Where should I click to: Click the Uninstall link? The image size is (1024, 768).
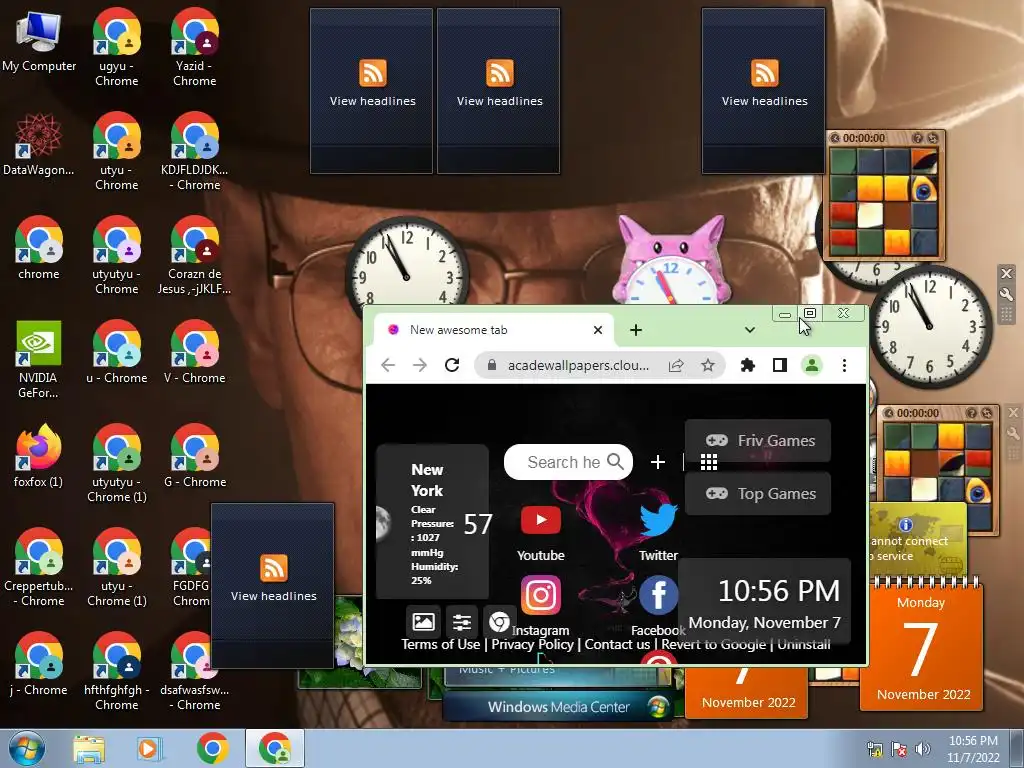tap(804, 645)
